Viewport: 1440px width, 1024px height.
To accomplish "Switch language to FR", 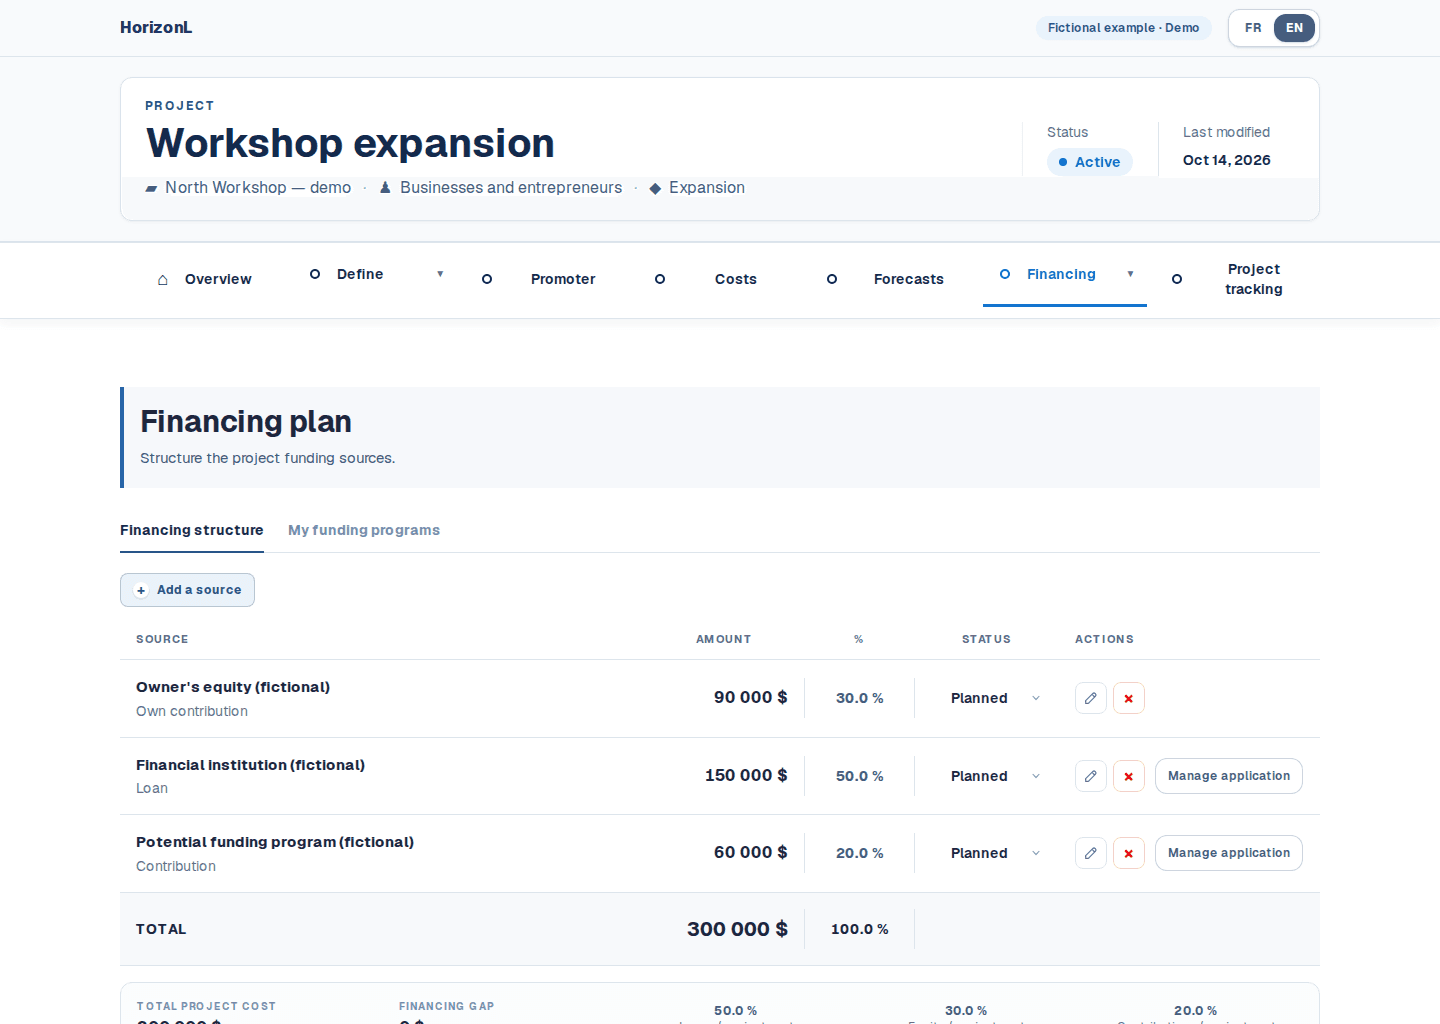I will click(x=1253, y=28).
